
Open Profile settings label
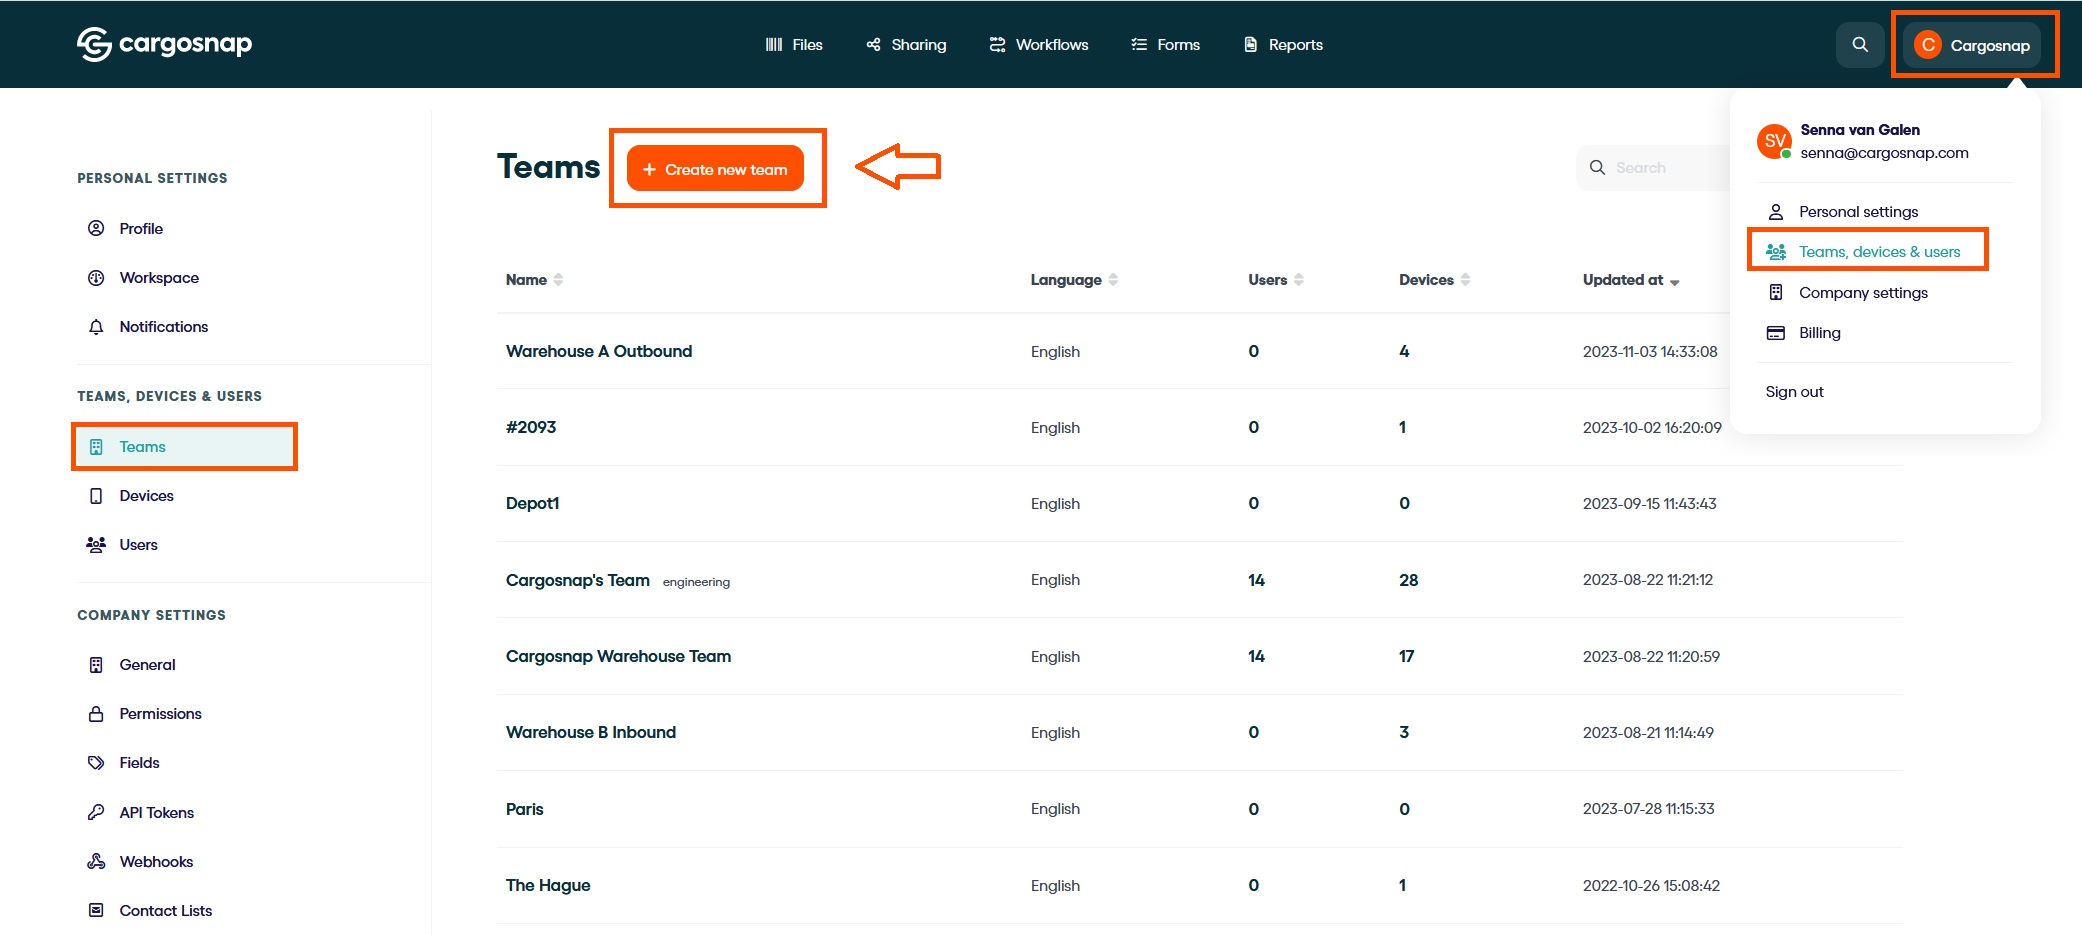[x=141, y=228]
